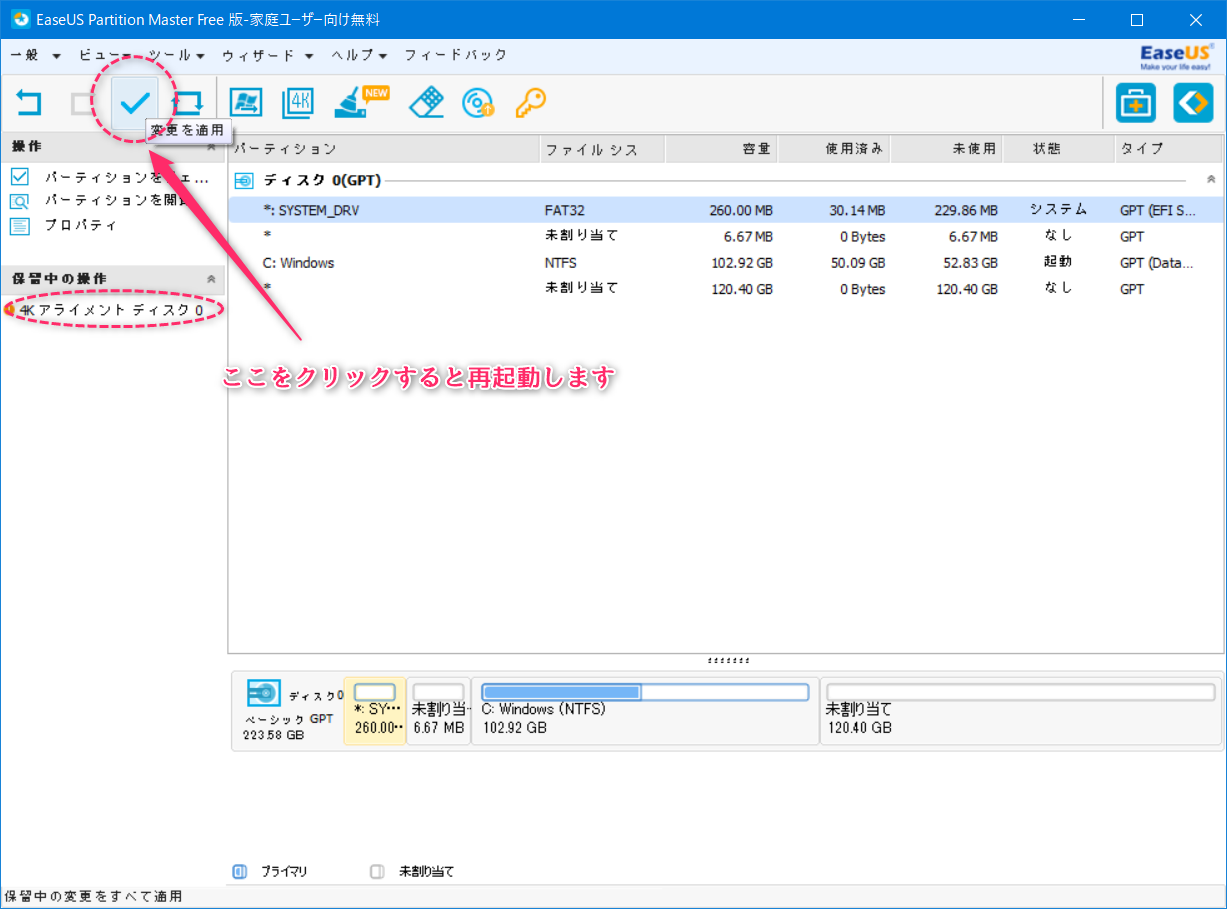The height and width of the screenshot is (909, 1227).
Task: Click the Refresh disk toolbar icon
Action: click(x=187, y=102)
